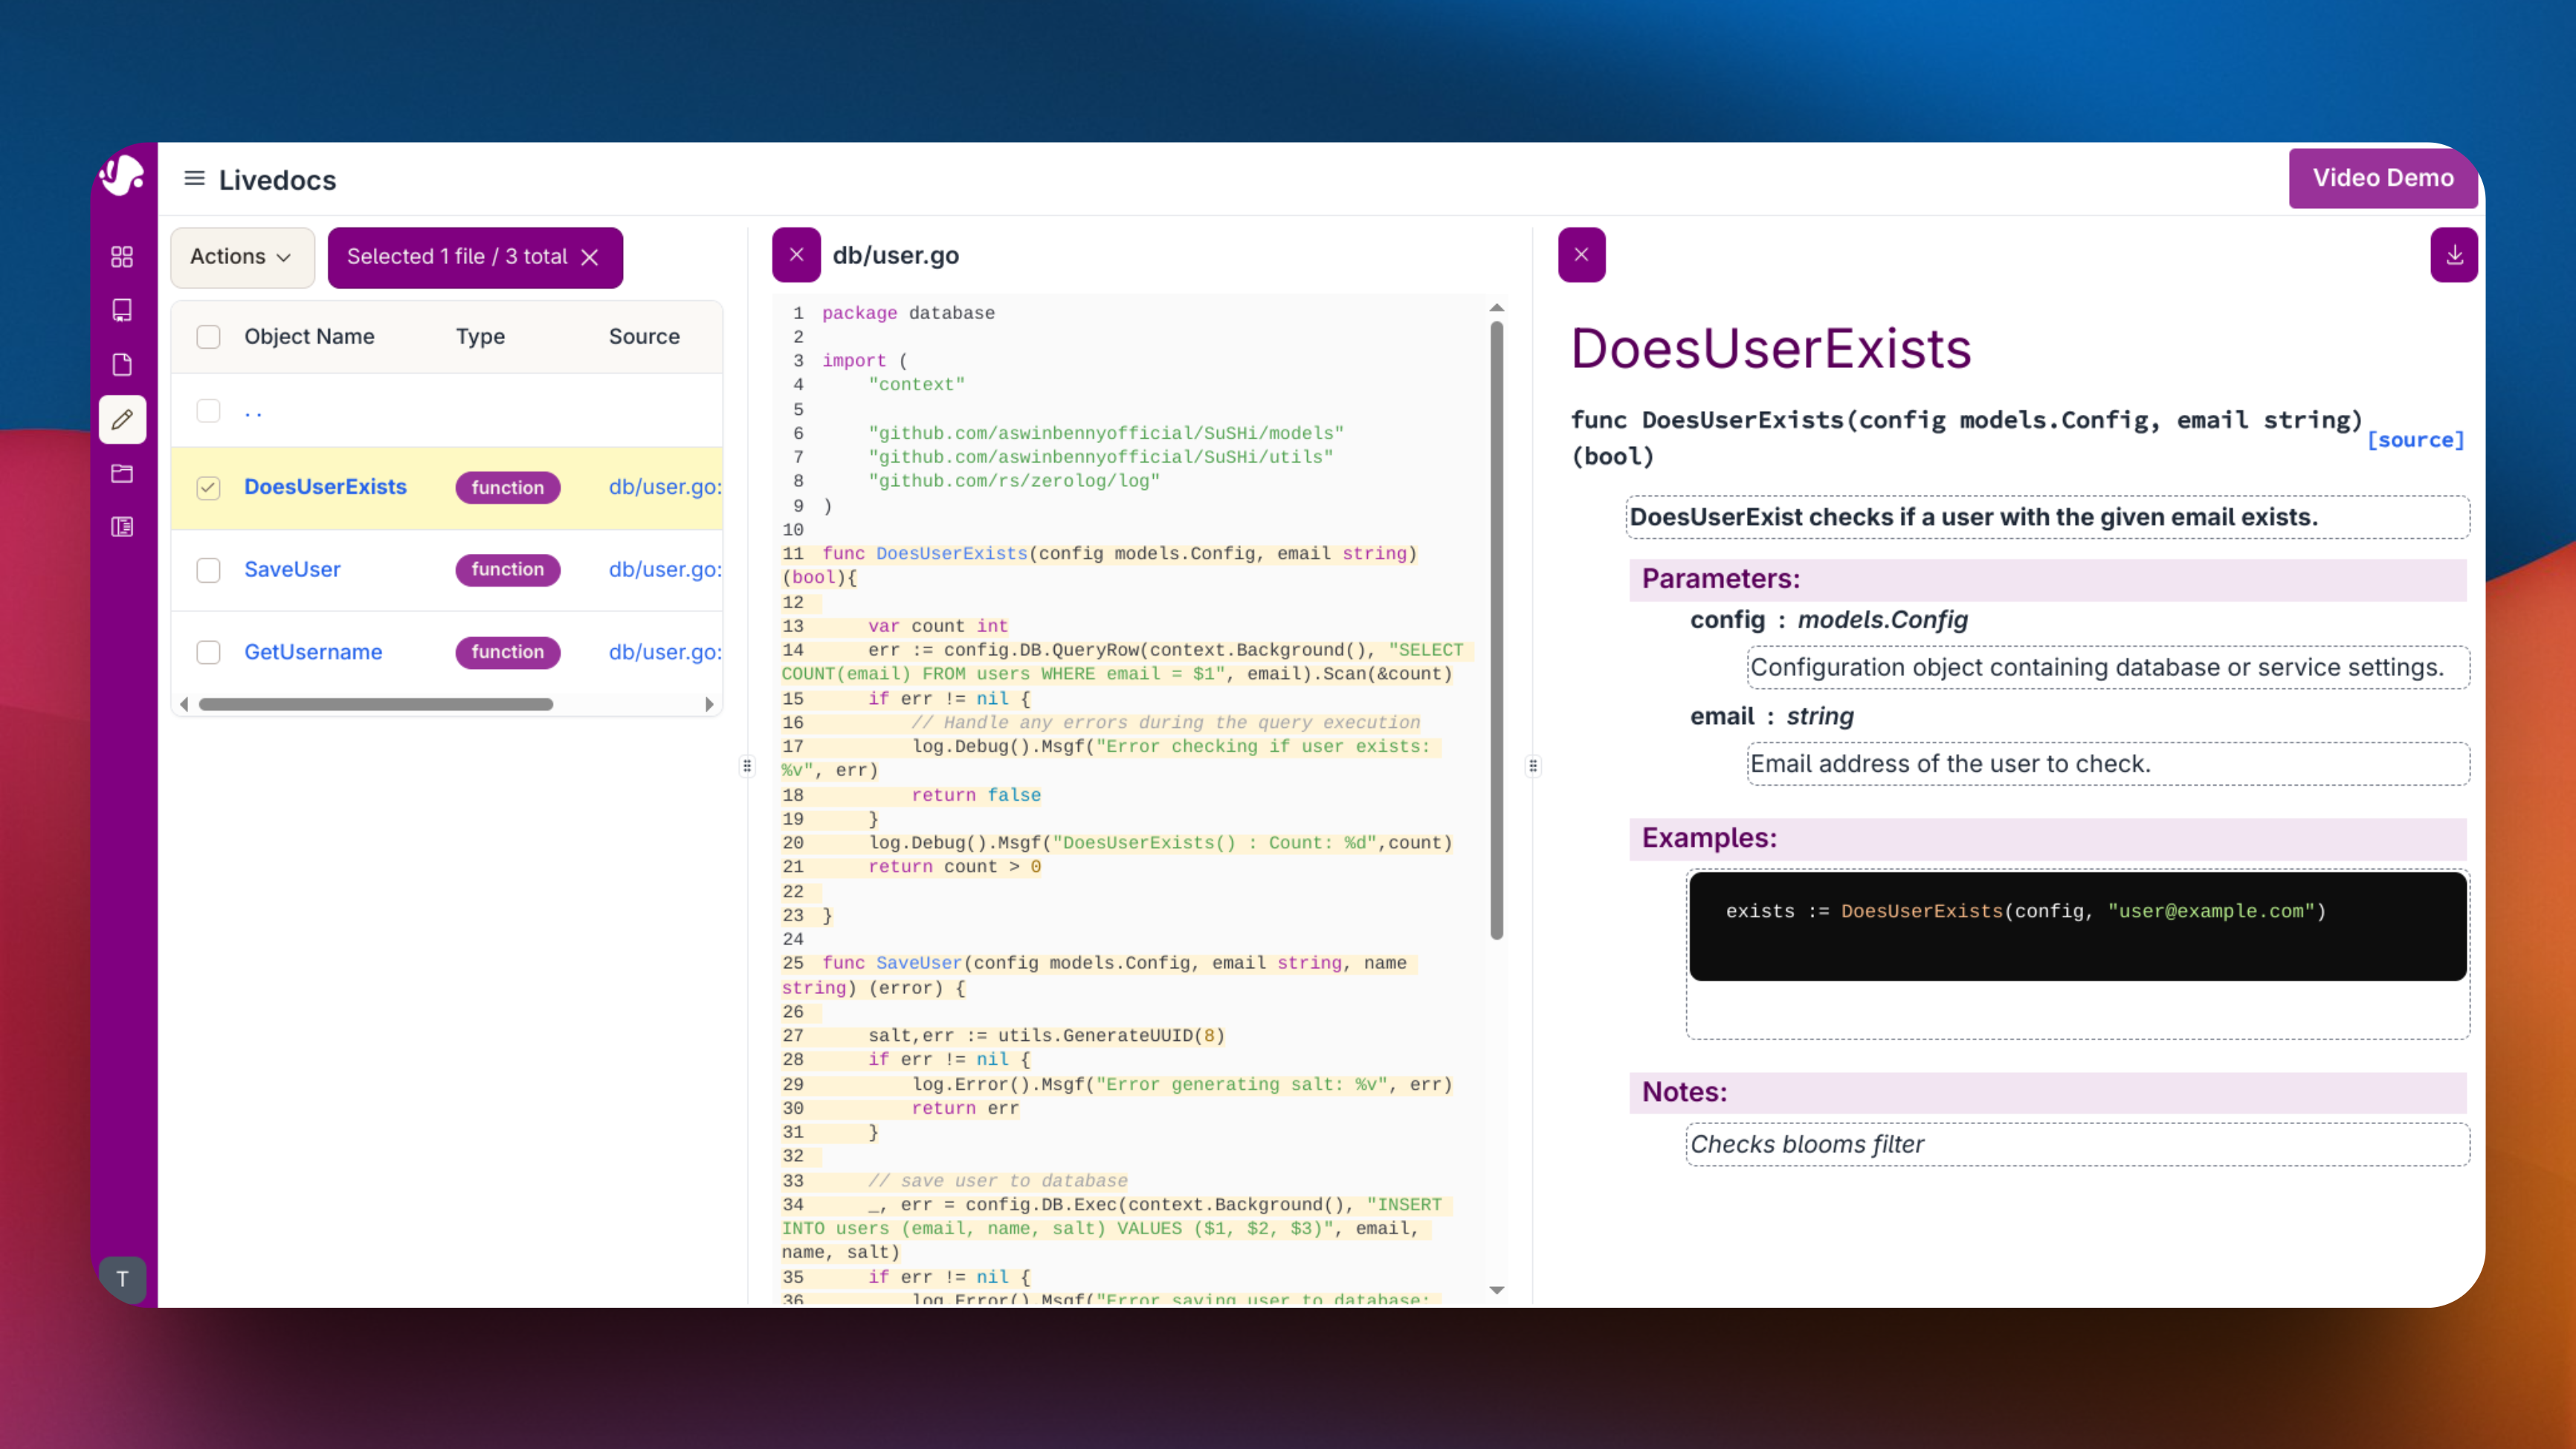Screen dimensions: 2576x1449
Task: Click the download documentation icon
Action: click(2454, 255)
